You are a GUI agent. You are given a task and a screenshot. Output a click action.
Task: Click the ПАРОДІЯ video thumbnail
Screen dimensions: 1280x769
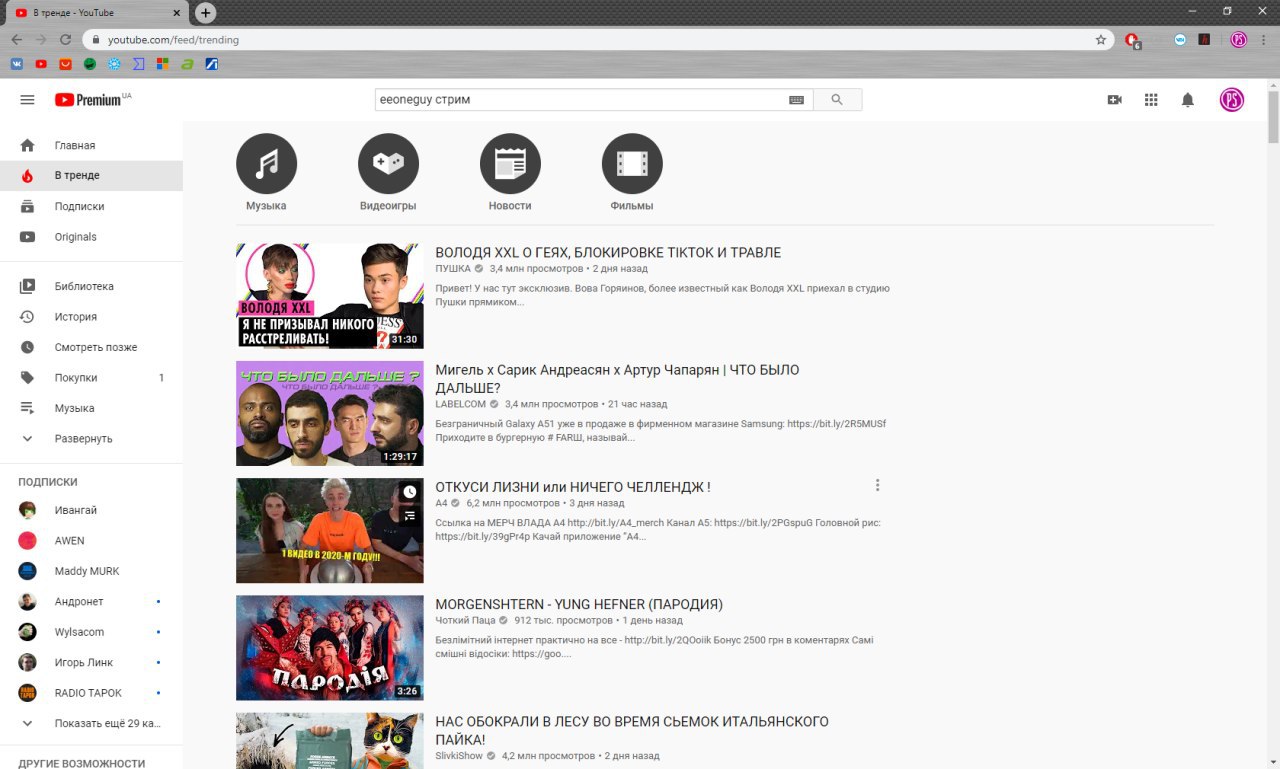[x=330, y=647]
